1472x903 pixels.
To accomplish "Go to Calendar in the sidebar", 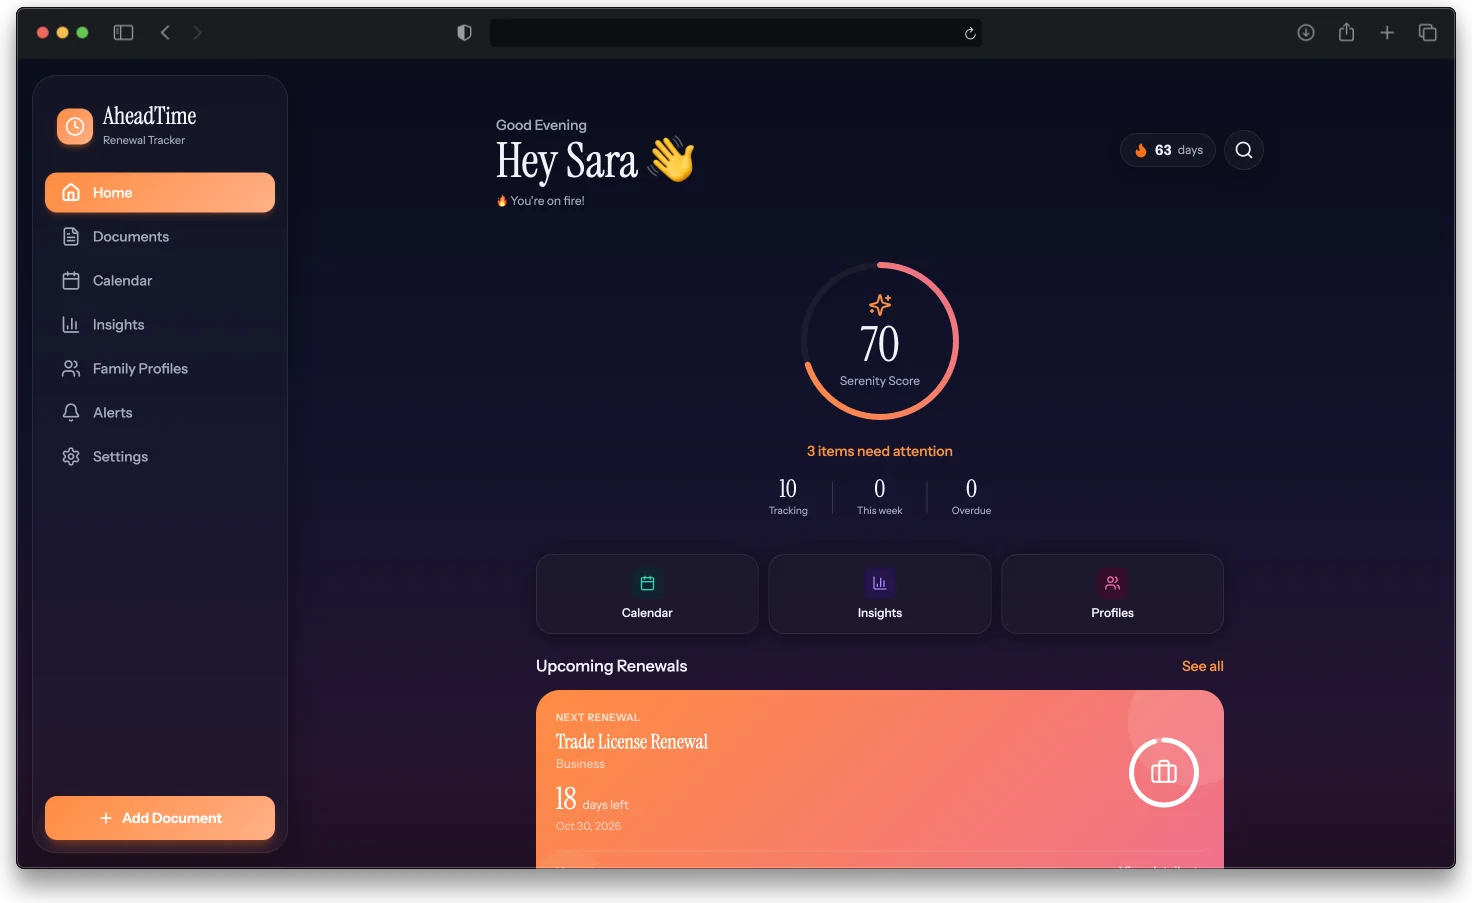I will point(160,281).
